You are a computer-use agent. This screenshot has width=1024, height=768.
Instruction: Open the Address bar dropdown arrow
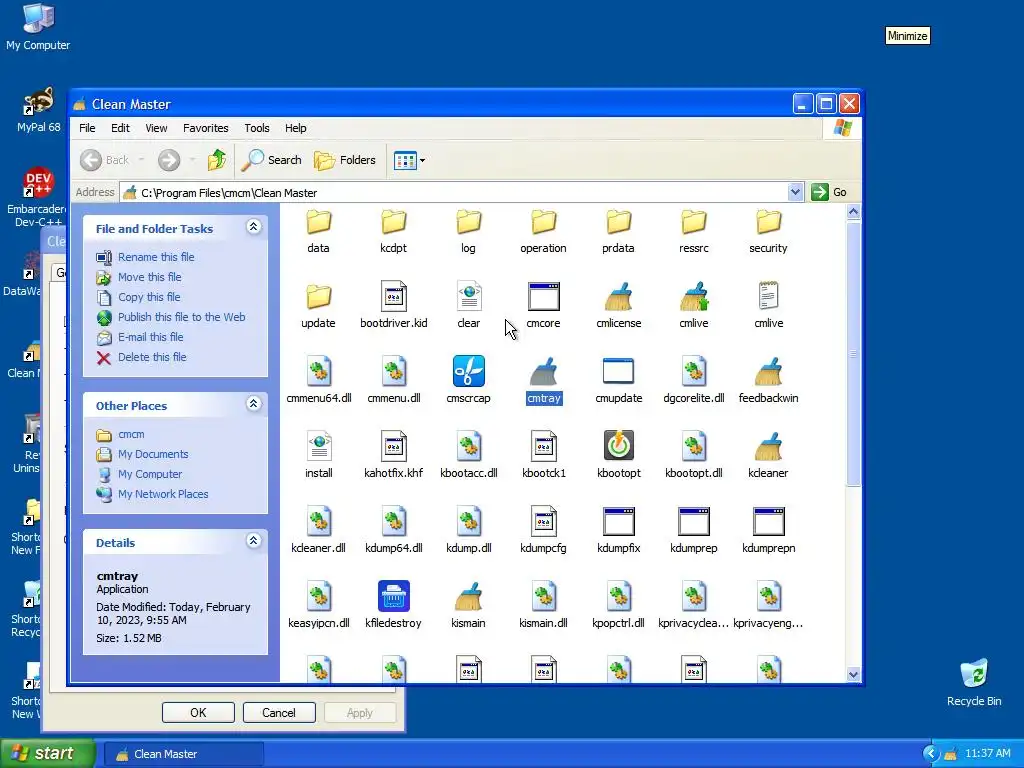pos(795,192)
